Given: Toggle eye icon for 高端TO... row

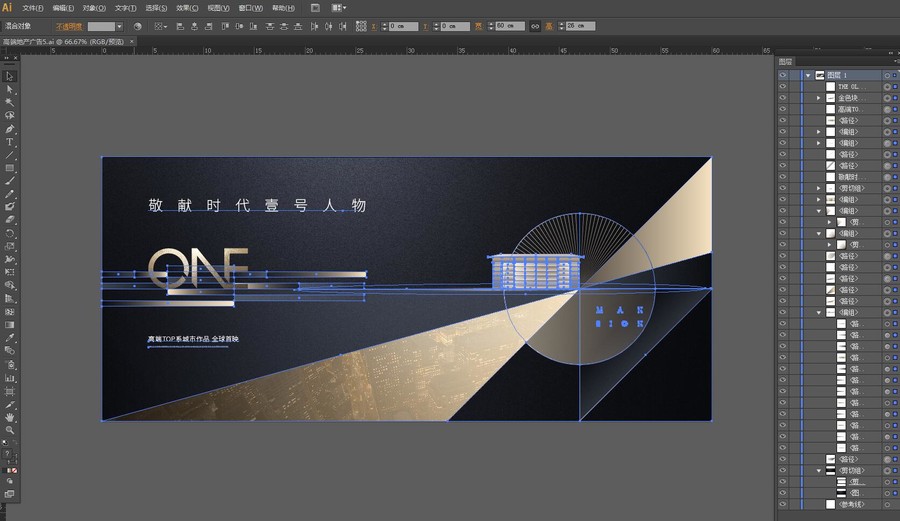Looking at the screenshot, I should click(x=783, y=109).
